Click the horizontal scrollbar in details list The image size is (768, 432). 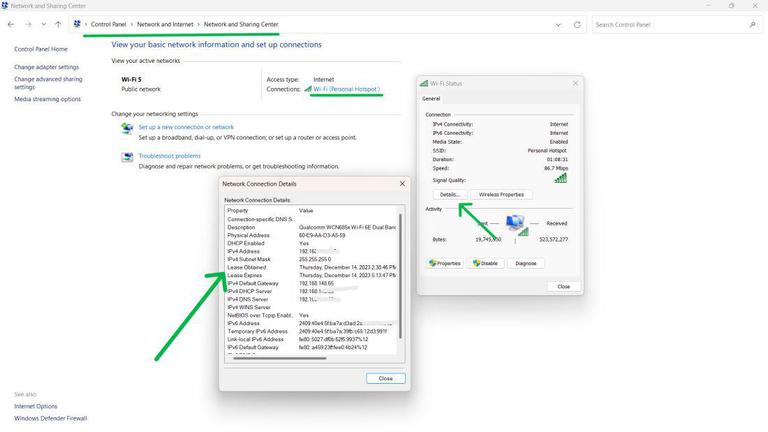coord(280,359)
